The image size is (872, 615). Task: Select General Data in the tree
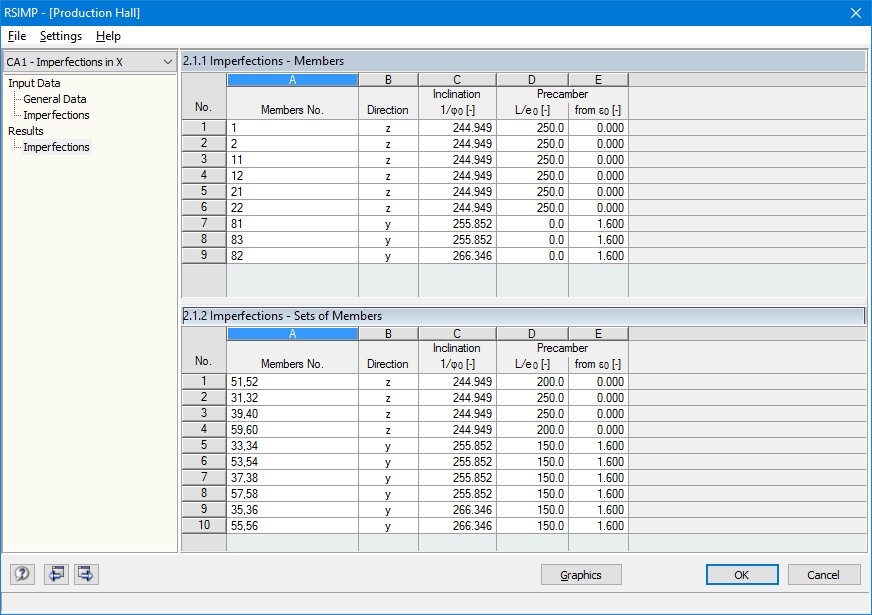(x=54, y=99)
